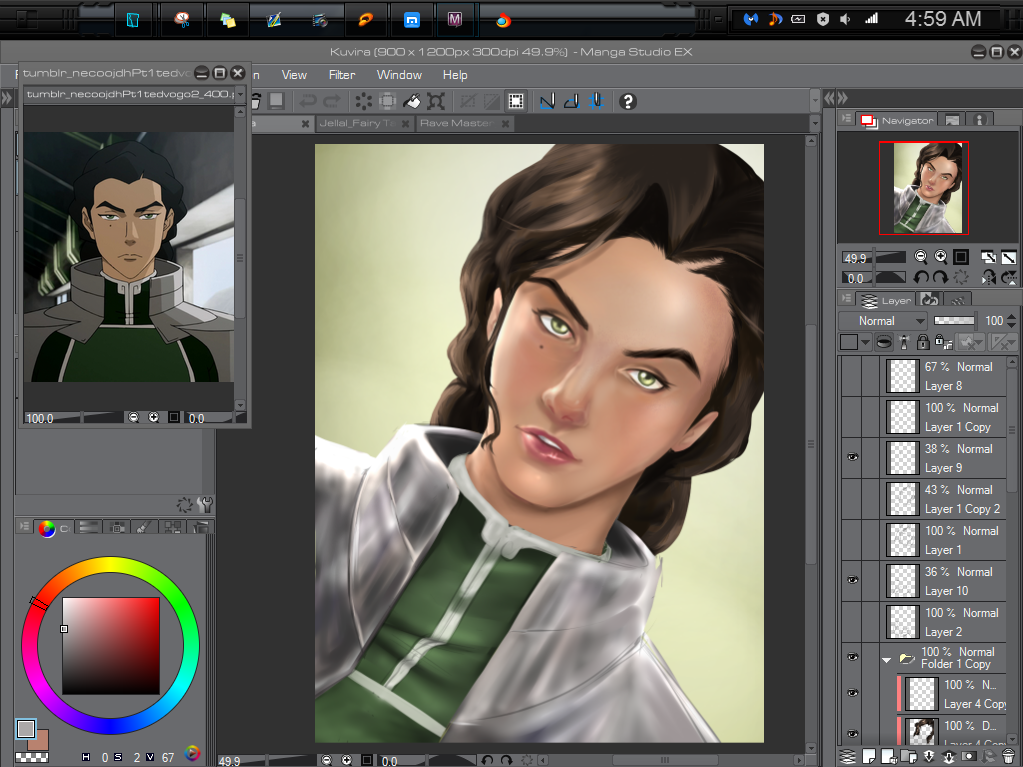Viewport: 1023px width, 767px height.
Task: Open the tumblr file name dropdown in sub view
Action: (241, 95)
